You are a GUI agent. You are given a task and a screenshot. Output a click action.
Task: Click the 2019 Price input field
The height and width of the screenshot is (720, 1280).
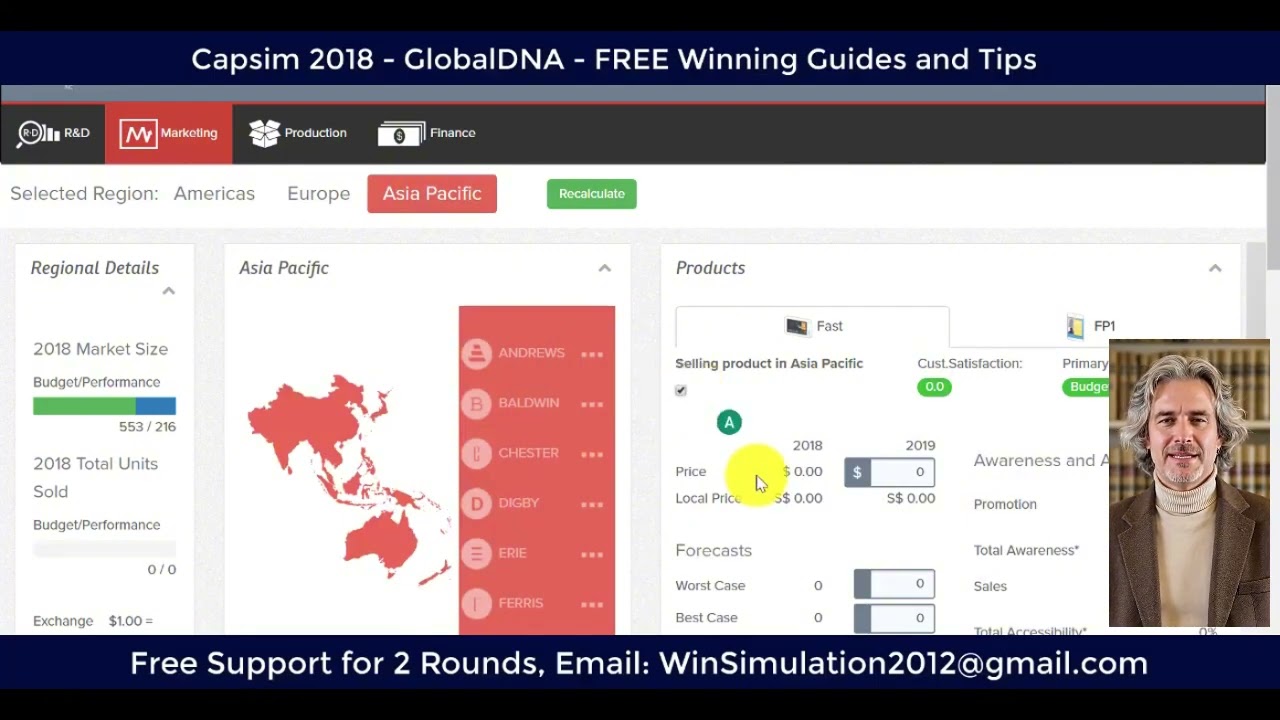point(903,472)
